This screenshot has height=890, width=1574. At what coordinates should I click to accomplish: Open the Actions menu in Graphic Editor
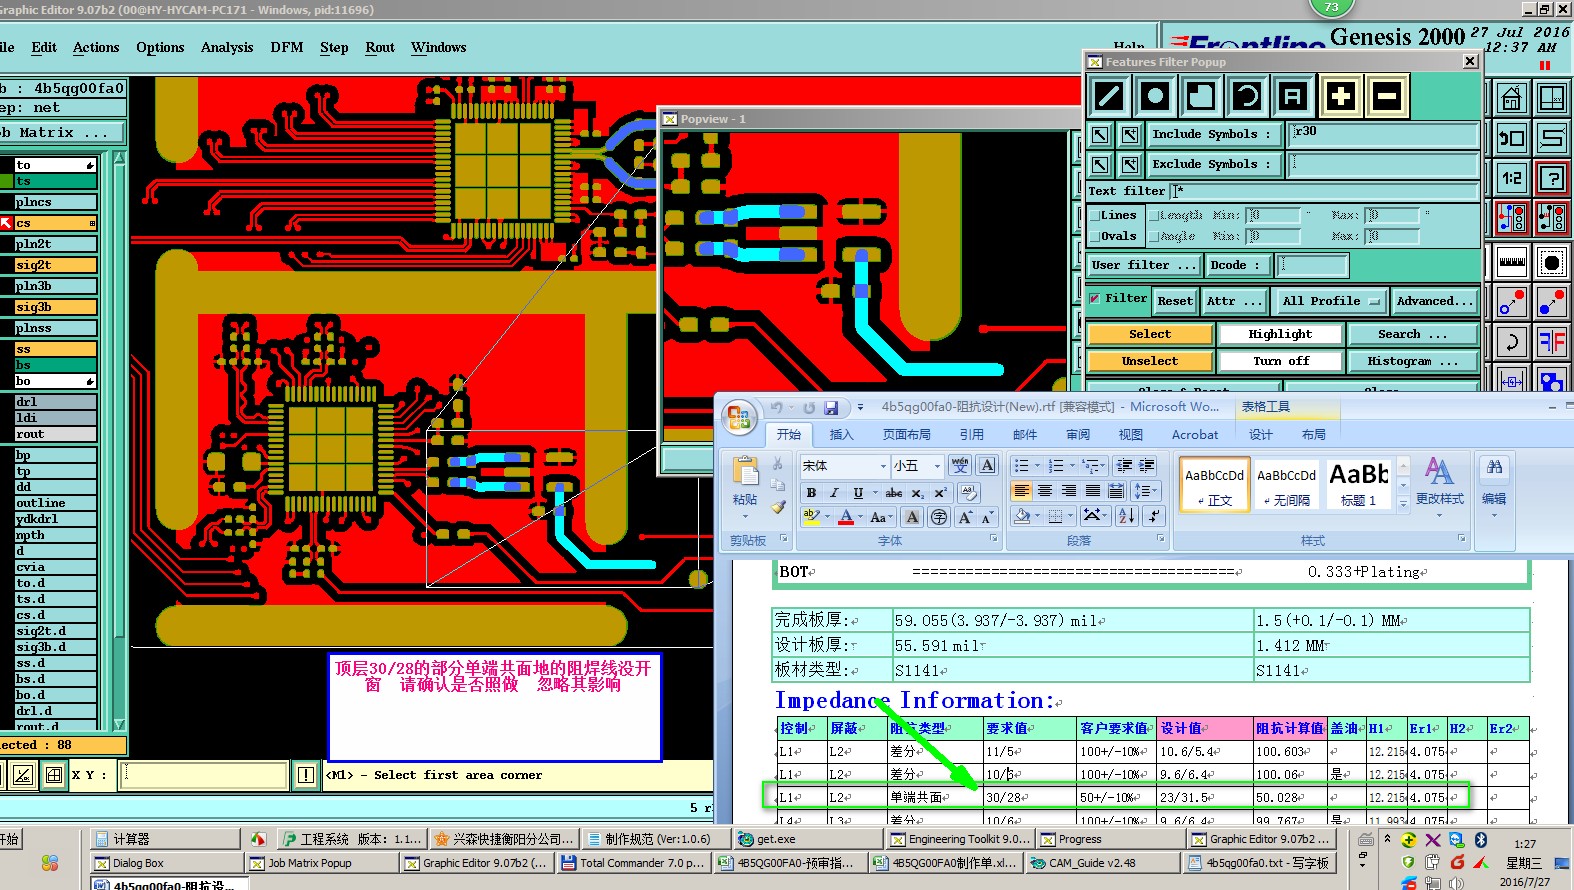point(96,47)
